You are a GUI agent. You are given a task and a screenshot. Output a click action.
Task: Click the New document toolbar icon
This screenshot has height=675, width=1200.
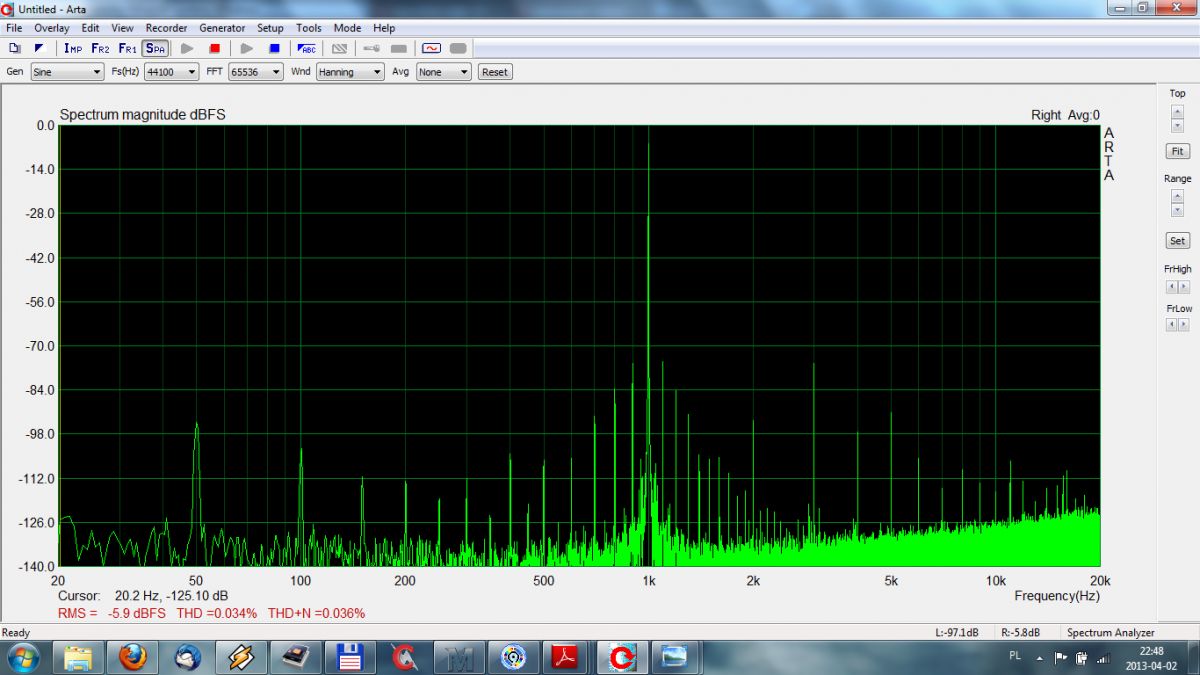click(x=14, y=48)
